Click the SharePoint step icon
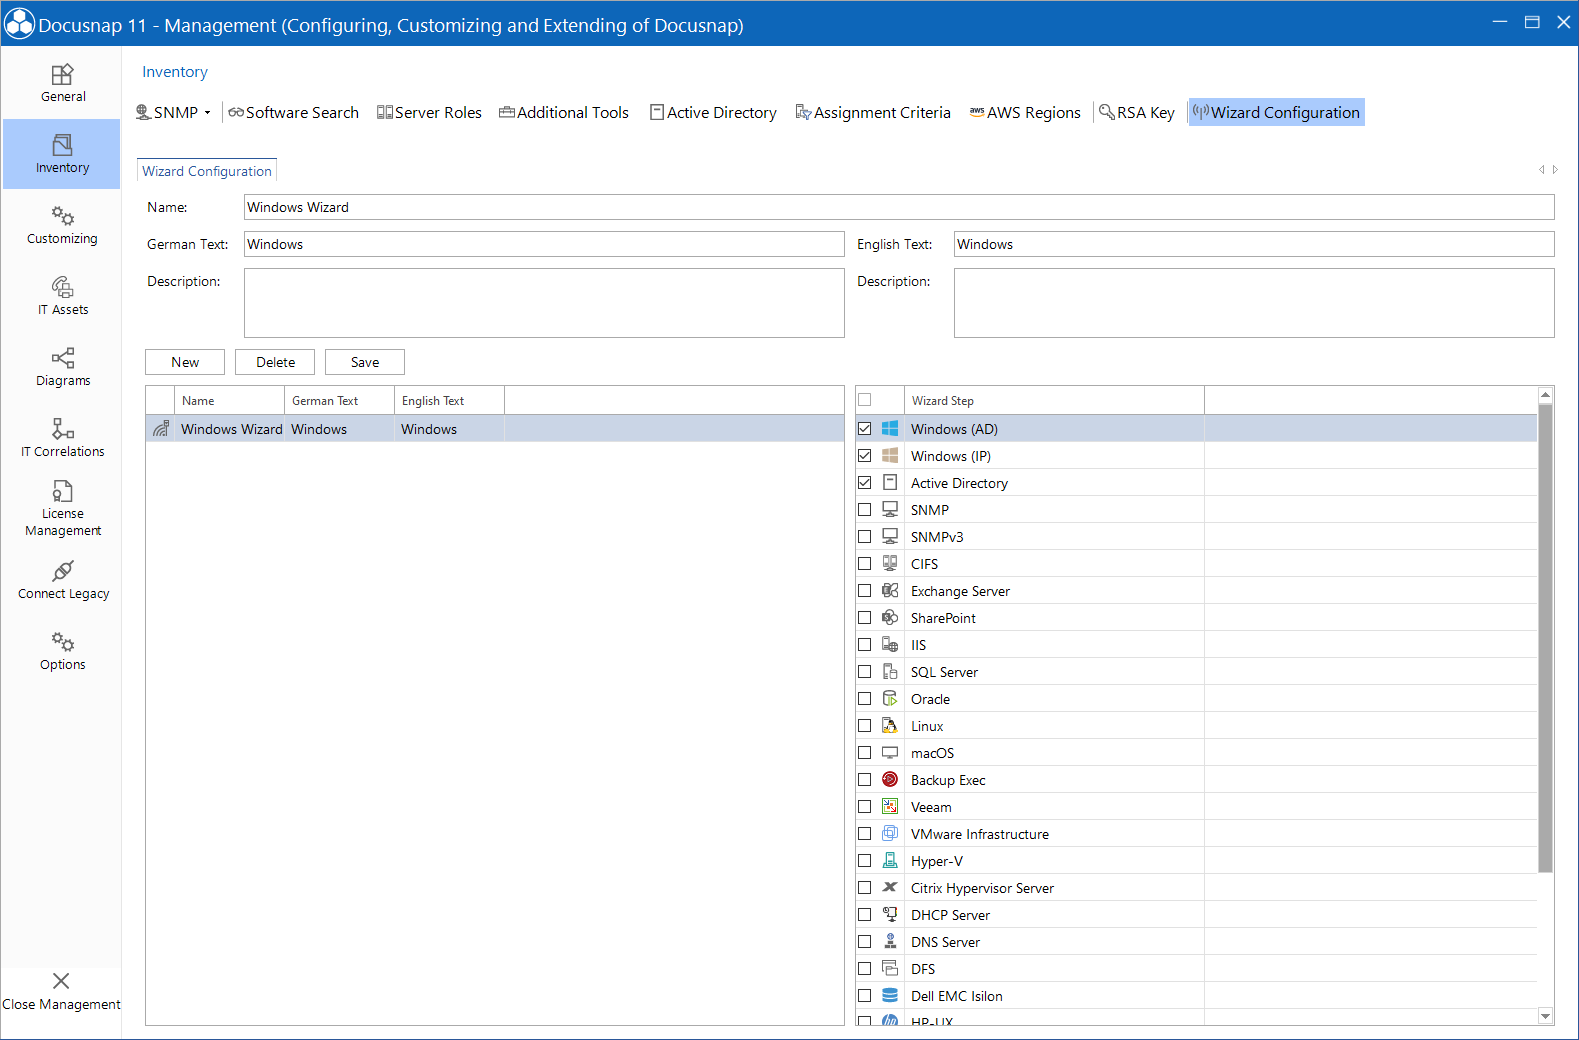Screen dimensions: 1579x1040 click(x=890, y=618)
